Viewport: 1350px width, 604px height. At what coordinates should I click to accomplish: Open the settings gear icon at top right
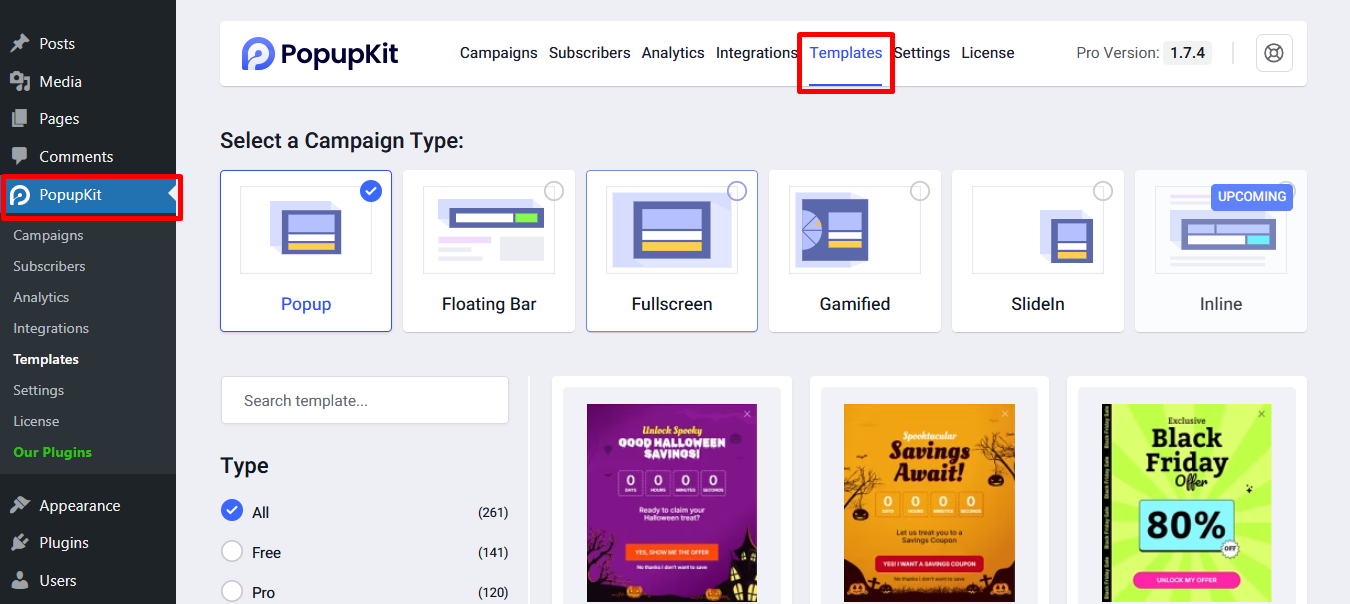click(1274, 53)
